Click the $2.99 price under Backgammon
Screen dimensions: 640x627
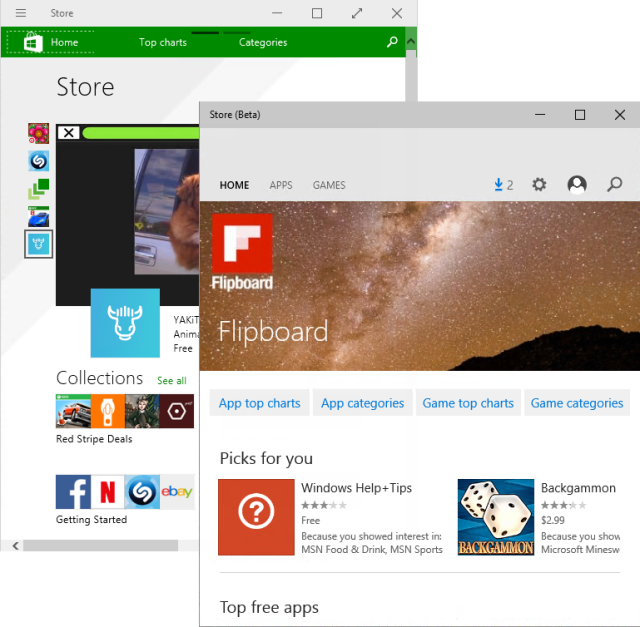pos(553,520)
